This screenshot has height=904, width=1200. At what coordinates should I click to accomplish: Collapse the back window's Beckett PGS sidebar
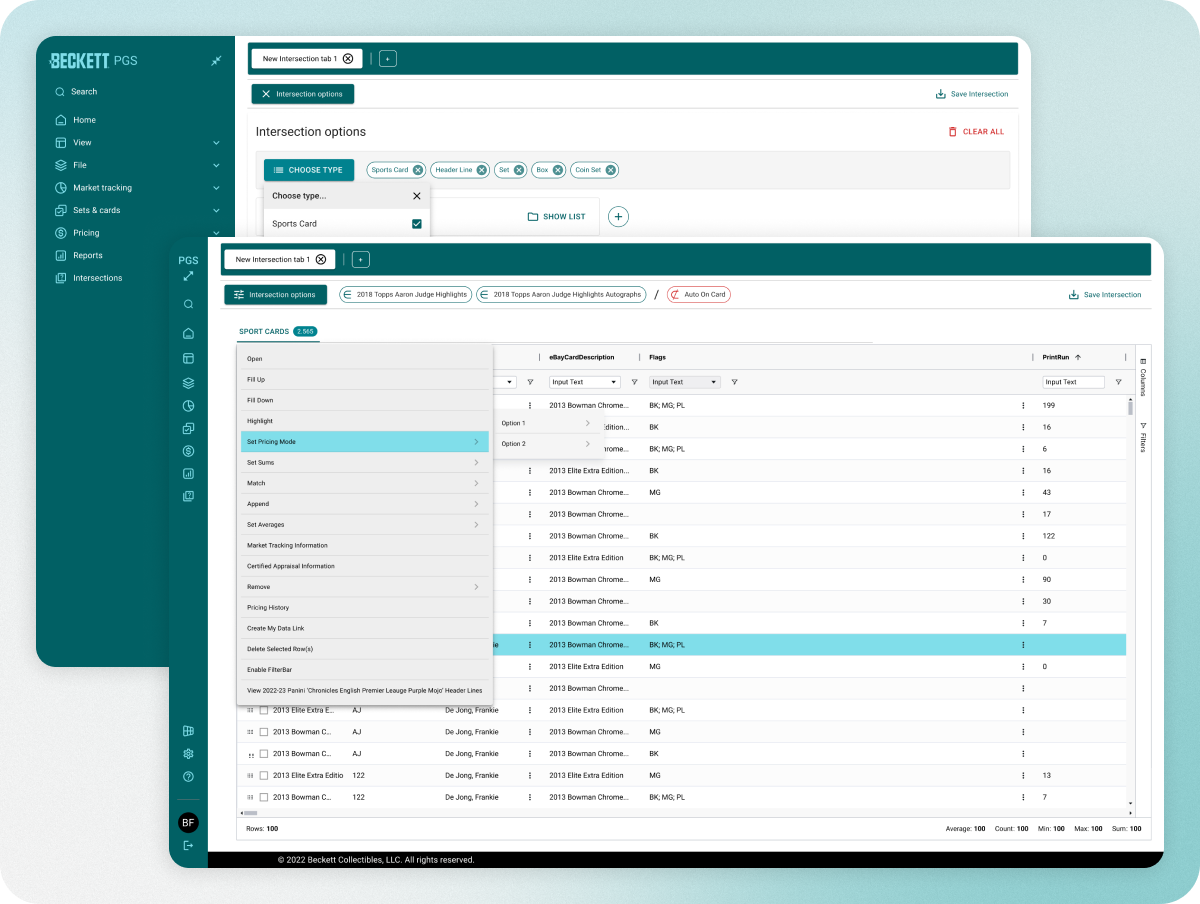[x=216, y=61]
